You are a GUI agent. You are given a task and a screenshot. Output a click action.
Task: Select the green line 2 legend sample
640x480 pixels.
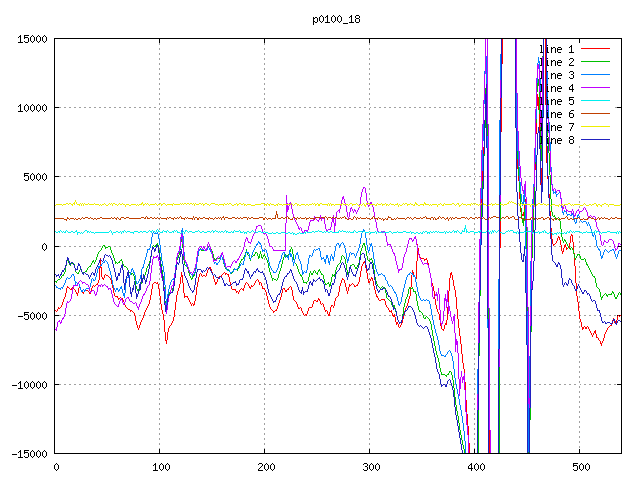(596, 62)
